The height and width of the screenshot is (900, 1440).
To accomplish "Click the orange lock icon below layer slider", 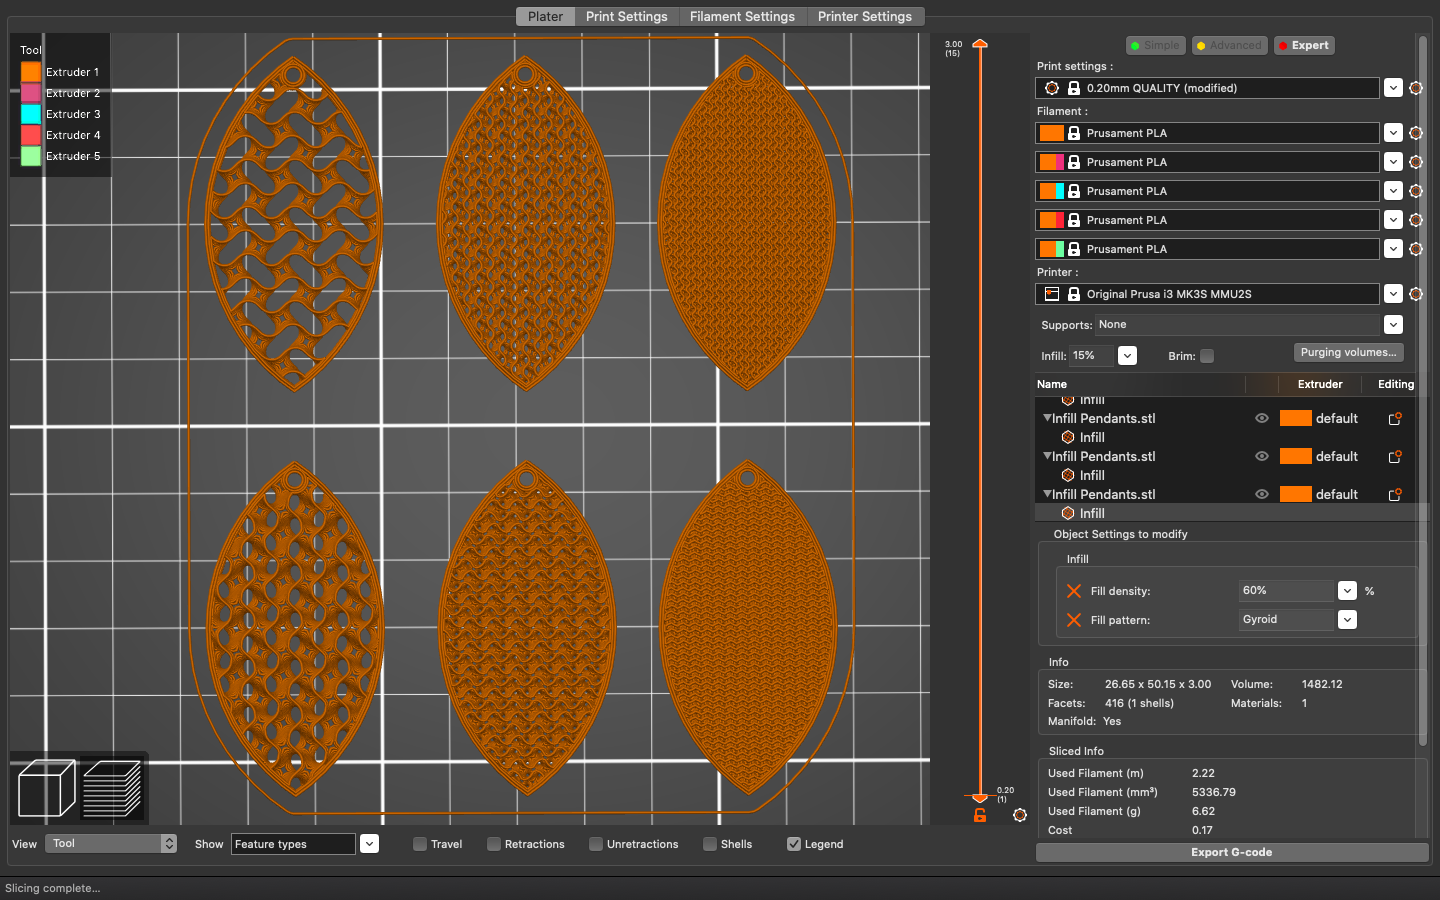I will click(980, 816).
